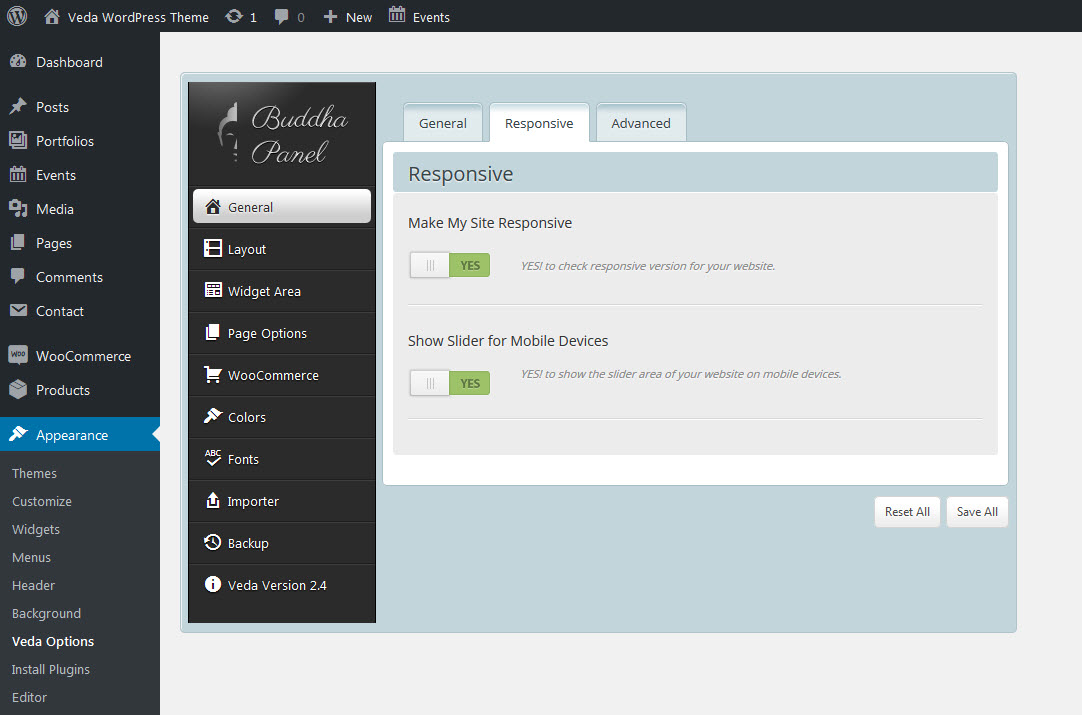Switch to the General tab

click(443, 124)
